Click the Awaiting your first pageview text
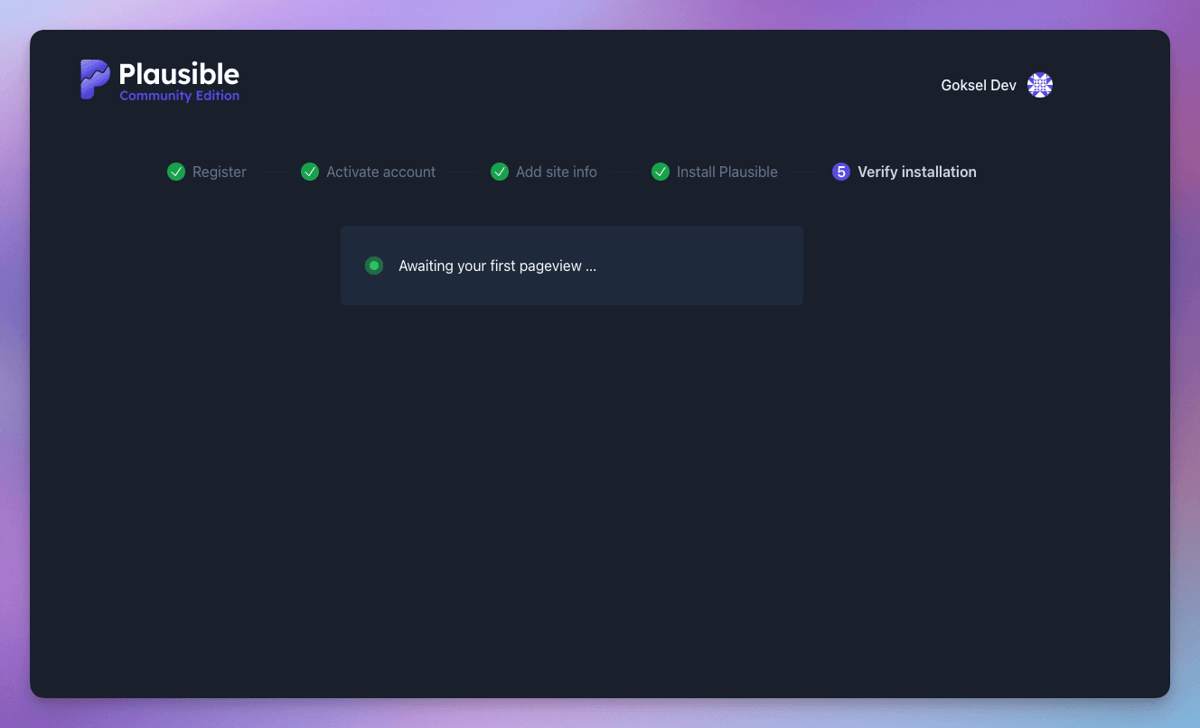This screenshot has height=728, width=1200. pos(497,266)
